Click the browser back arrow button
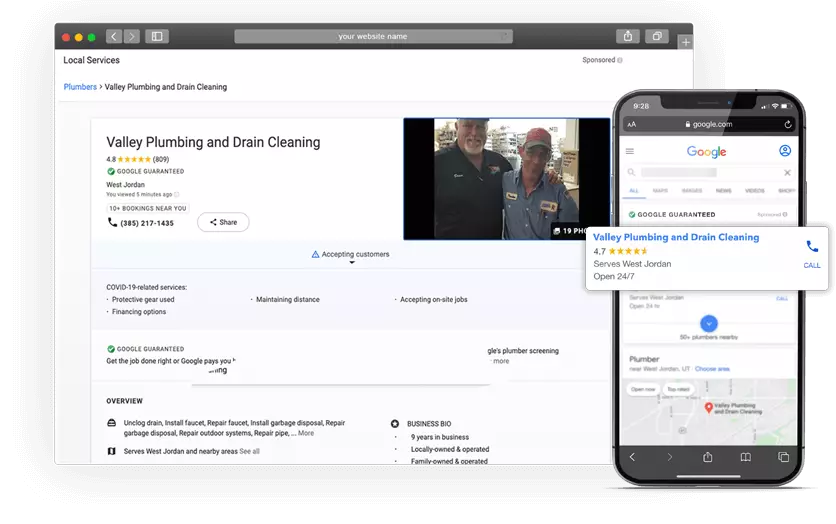836x524 pixels. [113, 36]
